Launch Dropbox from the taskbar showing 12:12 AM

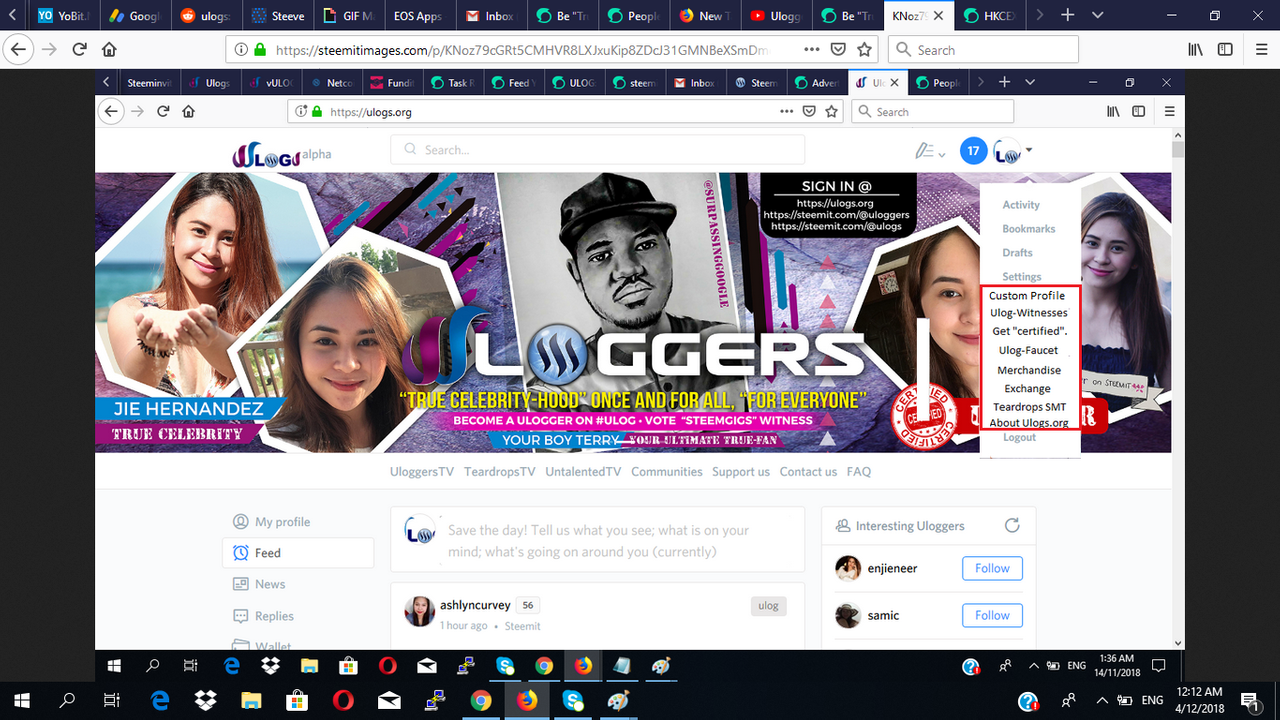(205, 700)
